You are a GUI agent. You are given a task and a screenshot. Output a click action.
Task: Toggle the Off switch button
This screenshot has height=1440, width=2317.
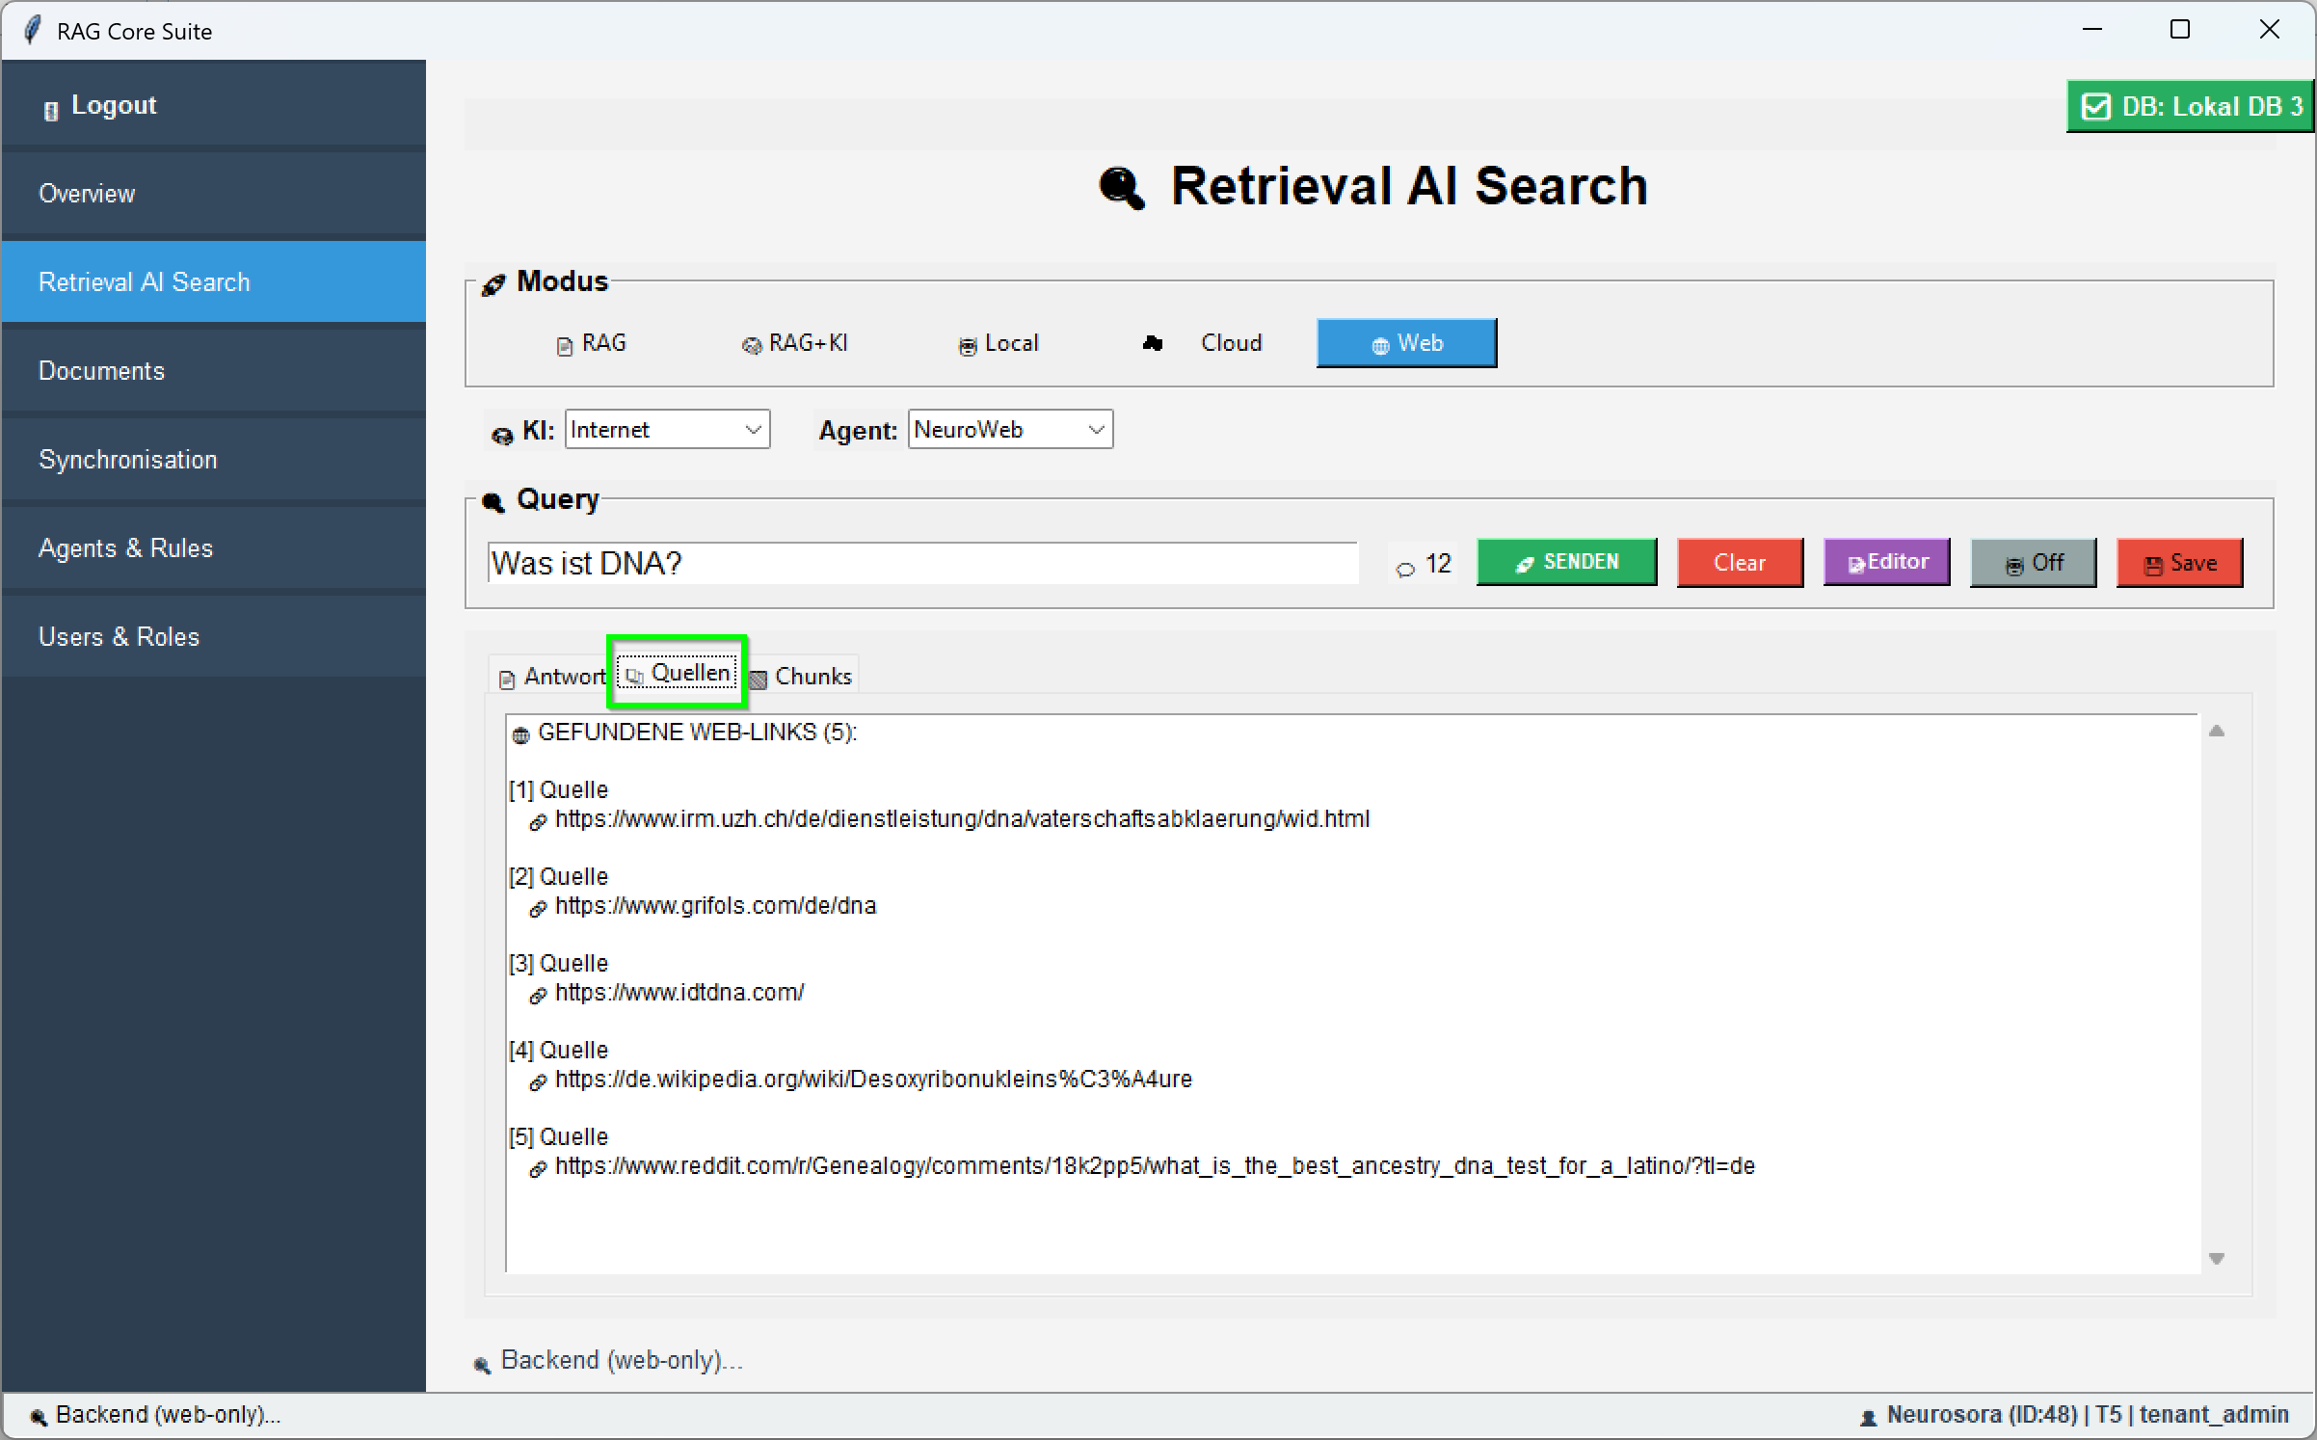tap(2033, 562)
